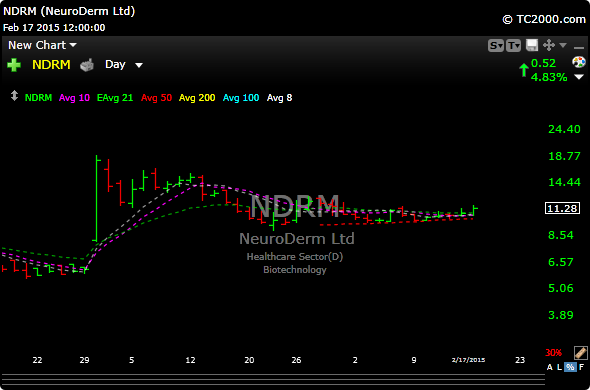Open the color palette icon
This screenshot has height=390, width=590.
point(579,62)
